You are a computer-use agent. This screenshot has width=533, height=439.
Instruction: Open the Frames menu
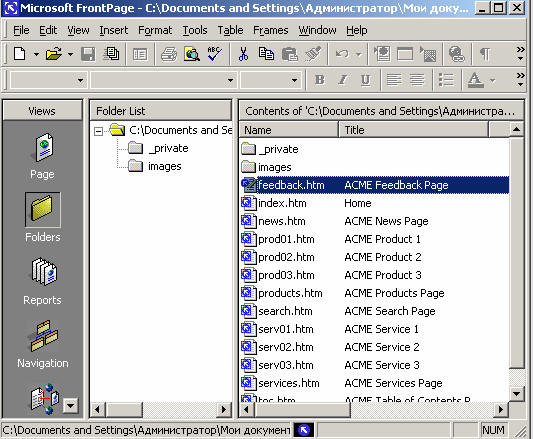[x=271, y=30]
